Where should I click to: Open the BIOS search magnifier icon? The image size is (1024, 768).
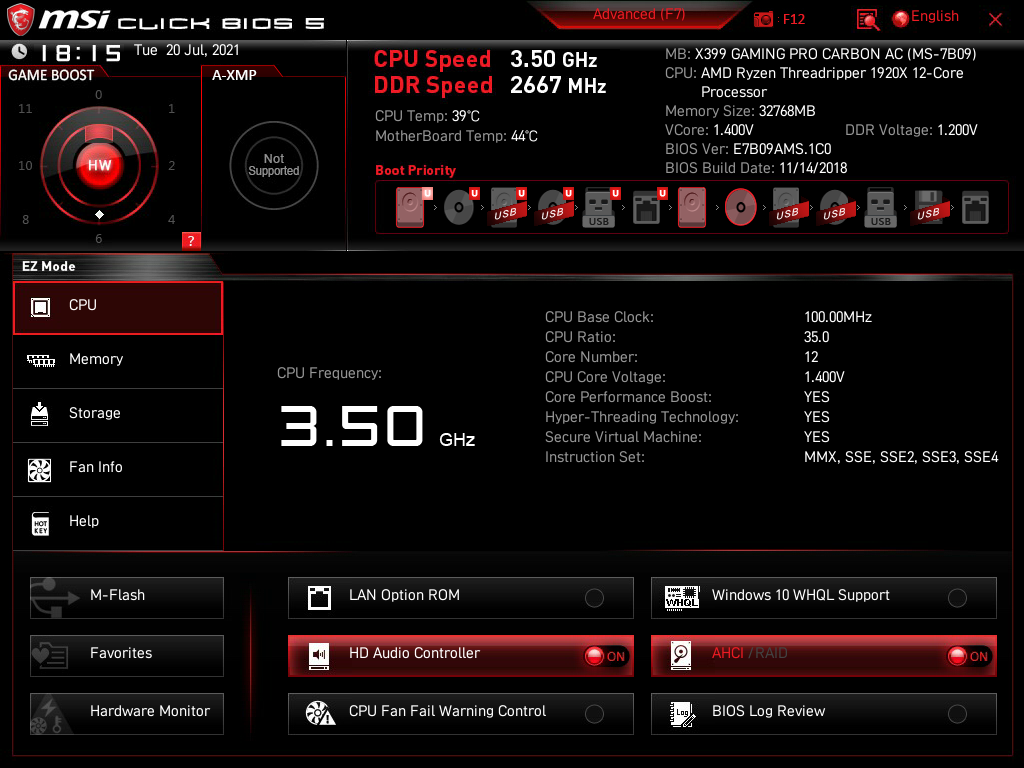[x=867, y=20]
